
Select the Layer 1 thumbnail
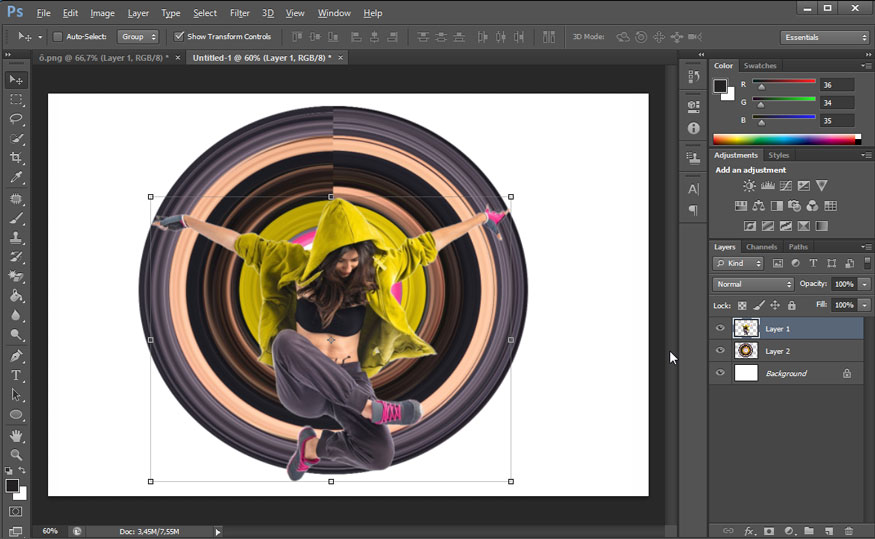pos(746,328)
